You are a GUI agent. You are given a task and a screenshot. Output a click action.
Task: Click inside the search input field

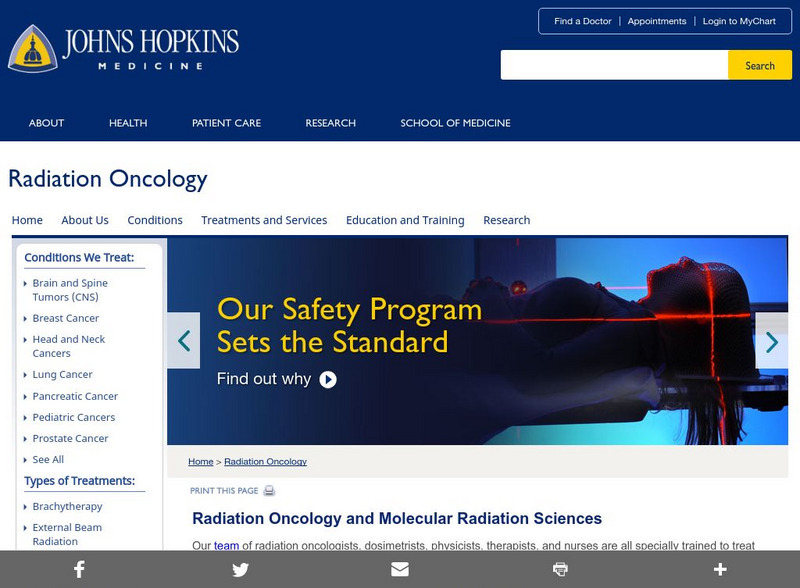(610, 64)
